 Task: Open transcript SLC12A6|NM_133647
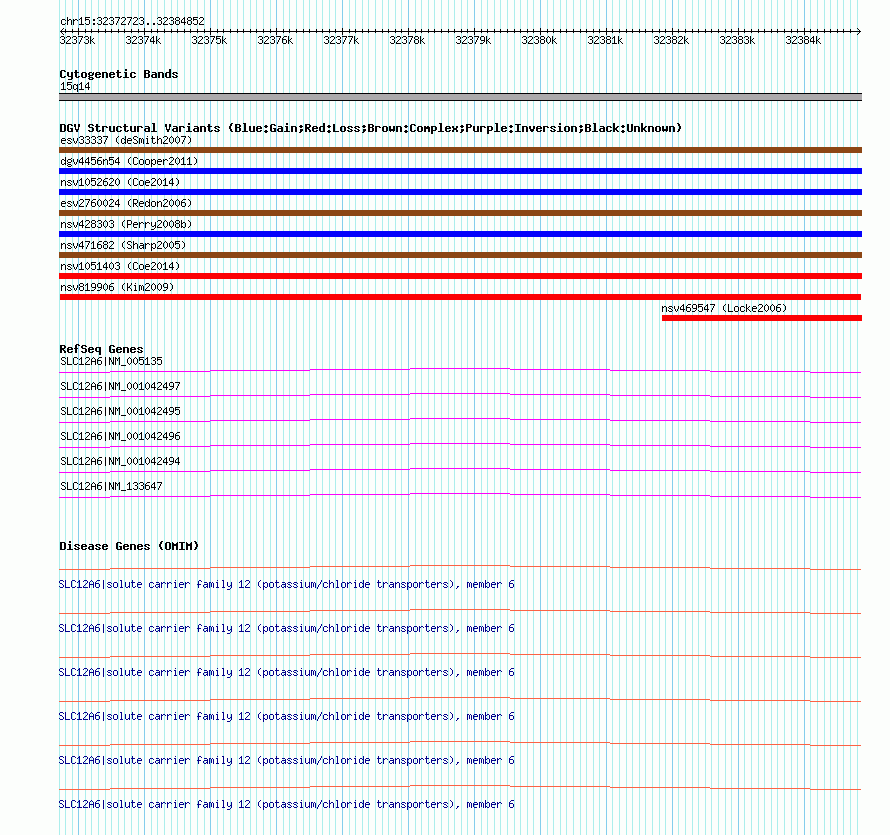111,486
